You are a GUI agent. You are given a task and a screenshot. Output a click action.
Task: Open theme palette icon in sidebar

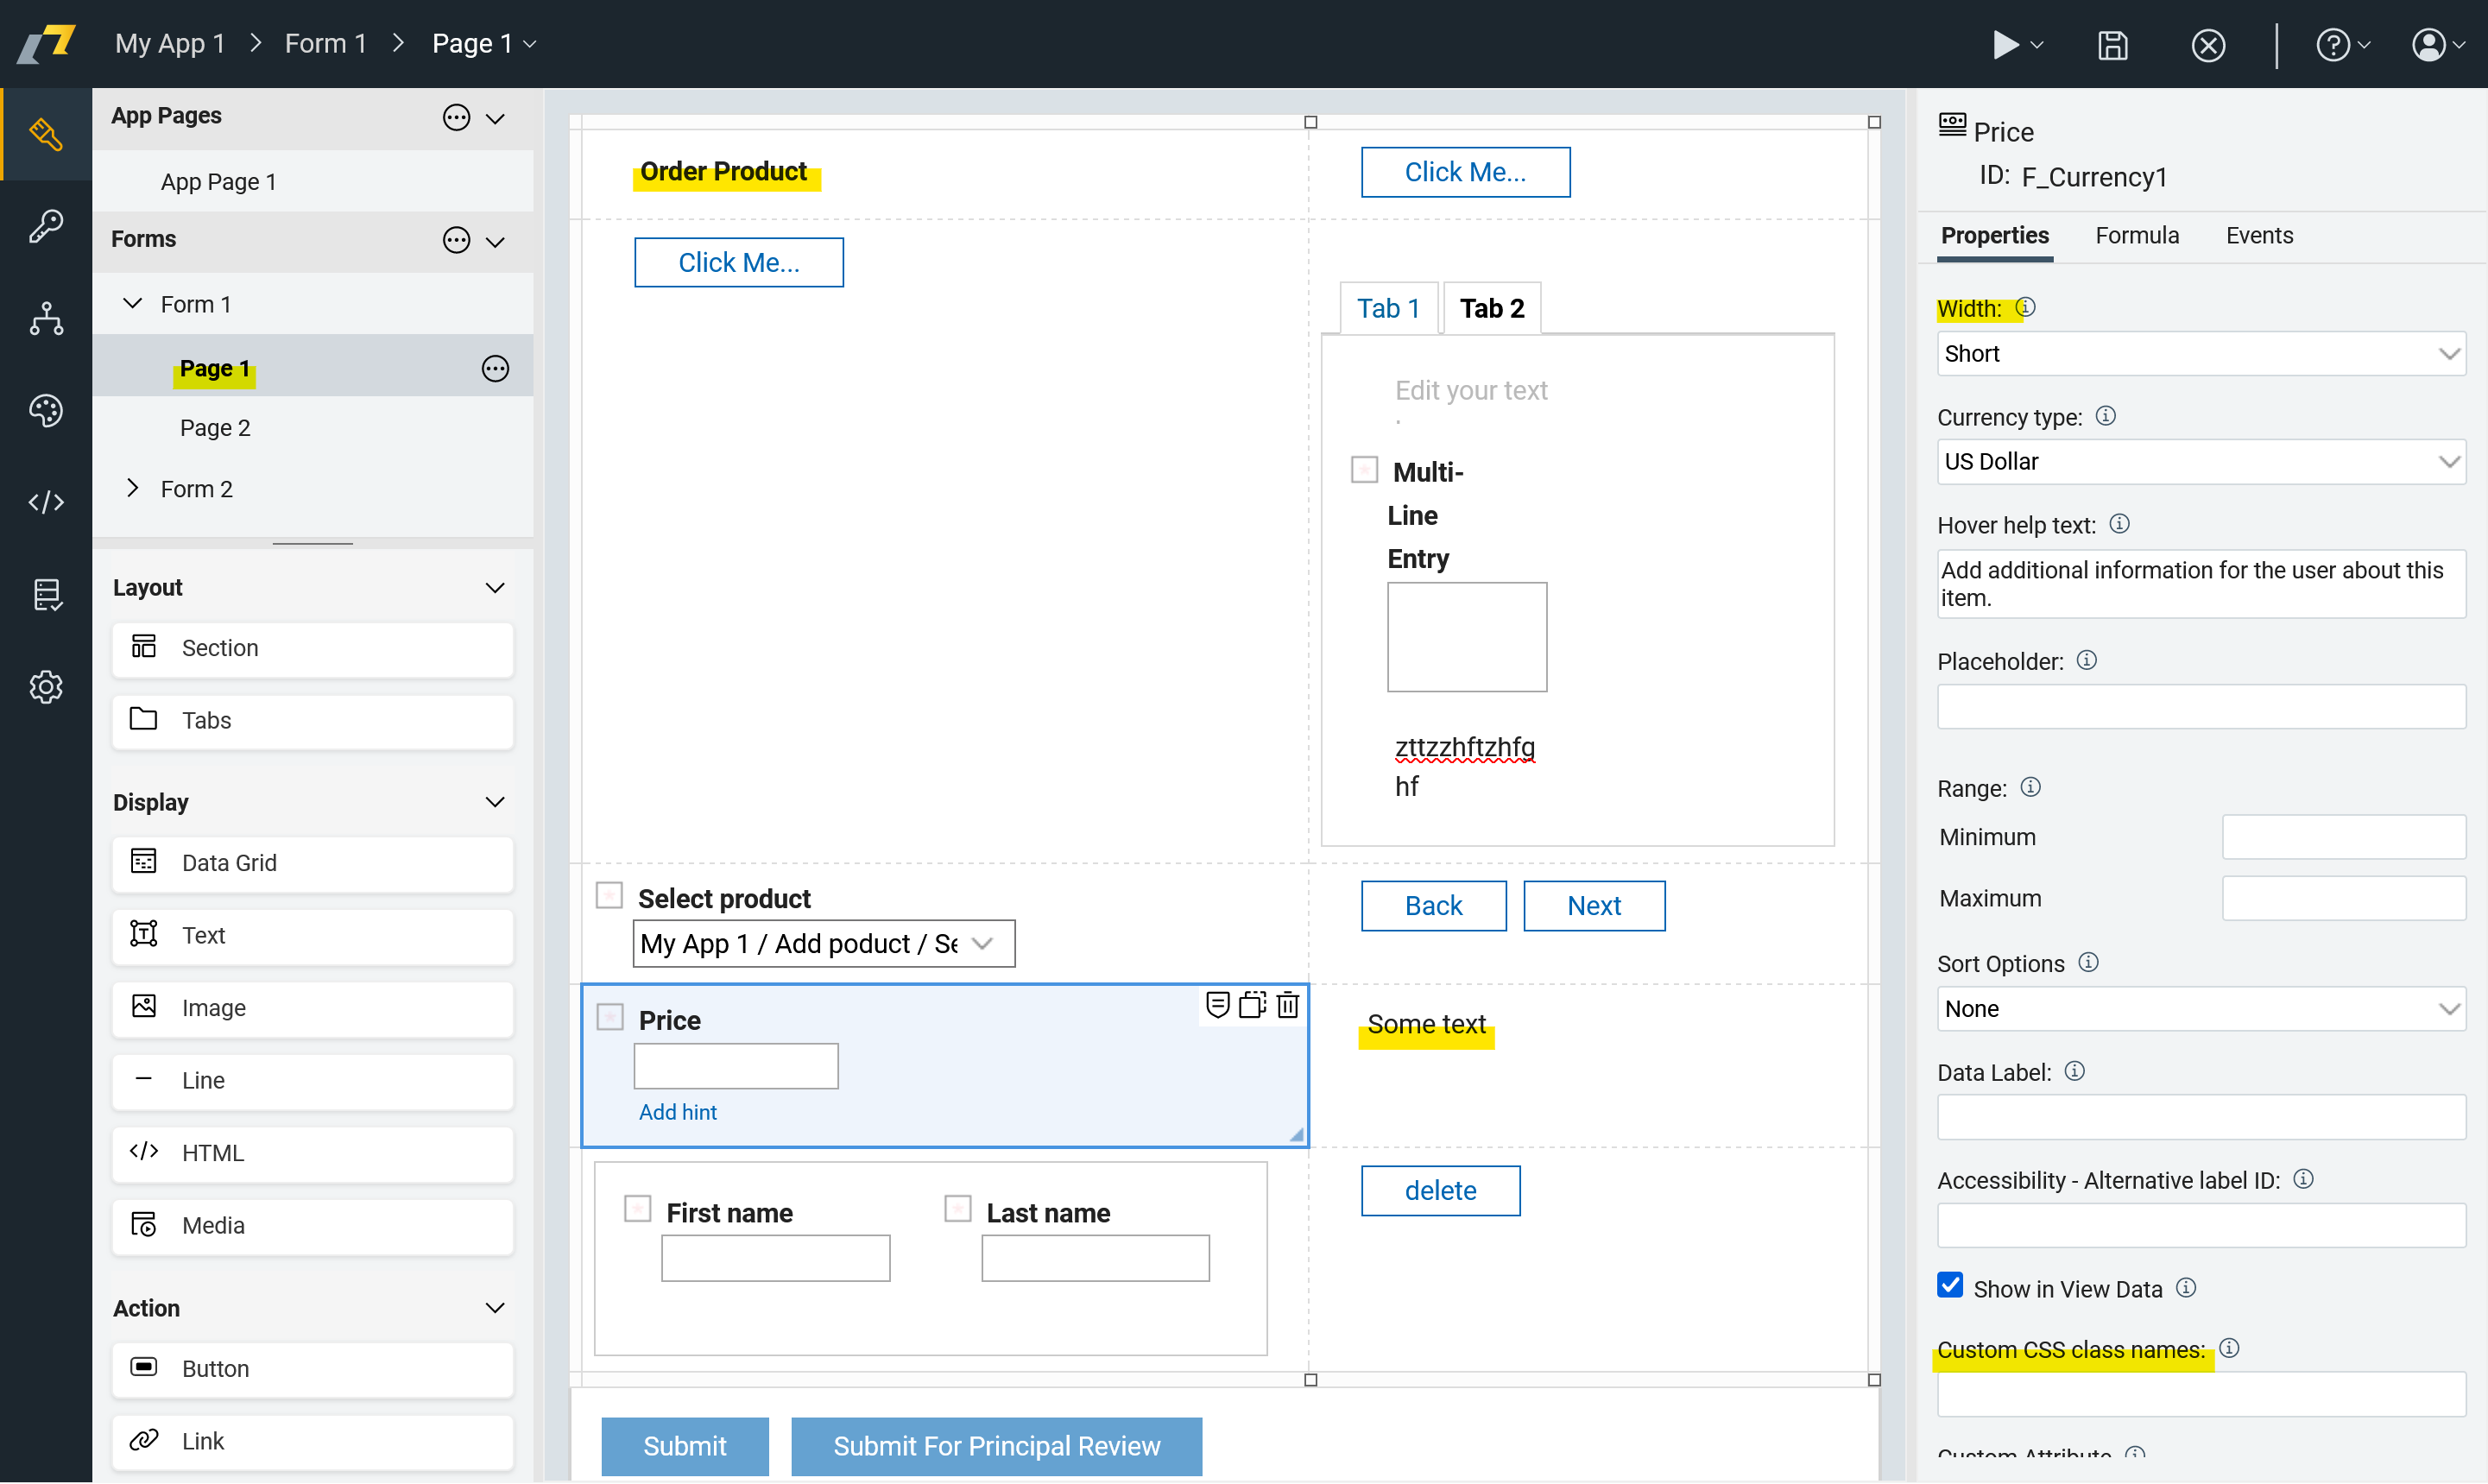click(x=46, y=410)
